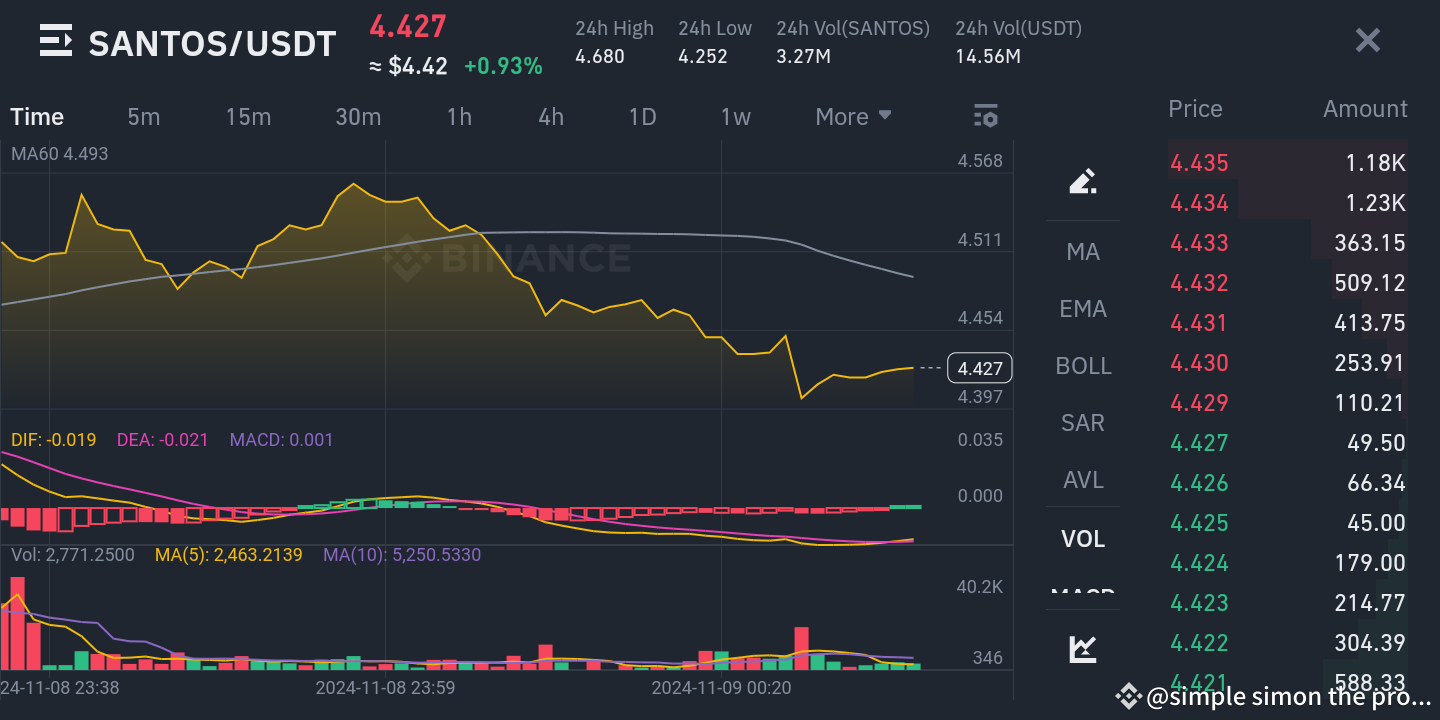
Task: Click the DIF: -0.019 label
Action: click(x=53, y=439)
